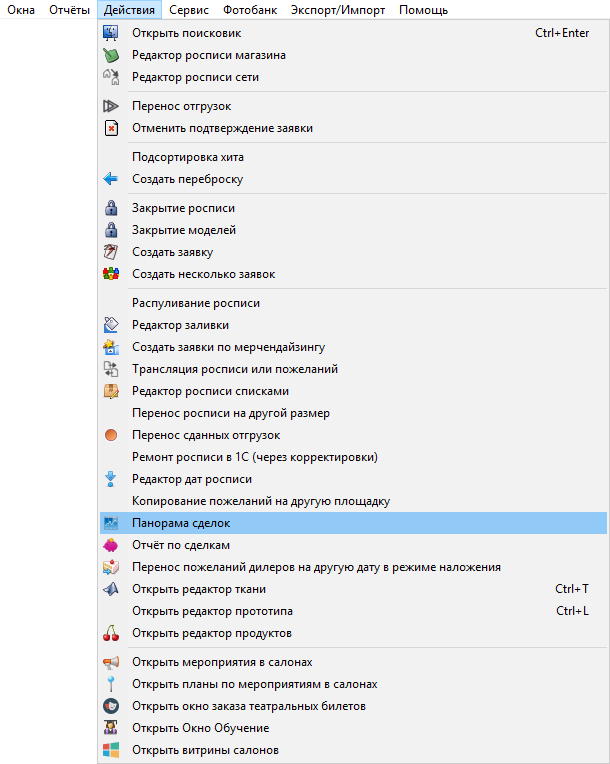This screenshot has width=610, height=764.
Task: Open the Фотобанк menu
Action: pos(250,10)
